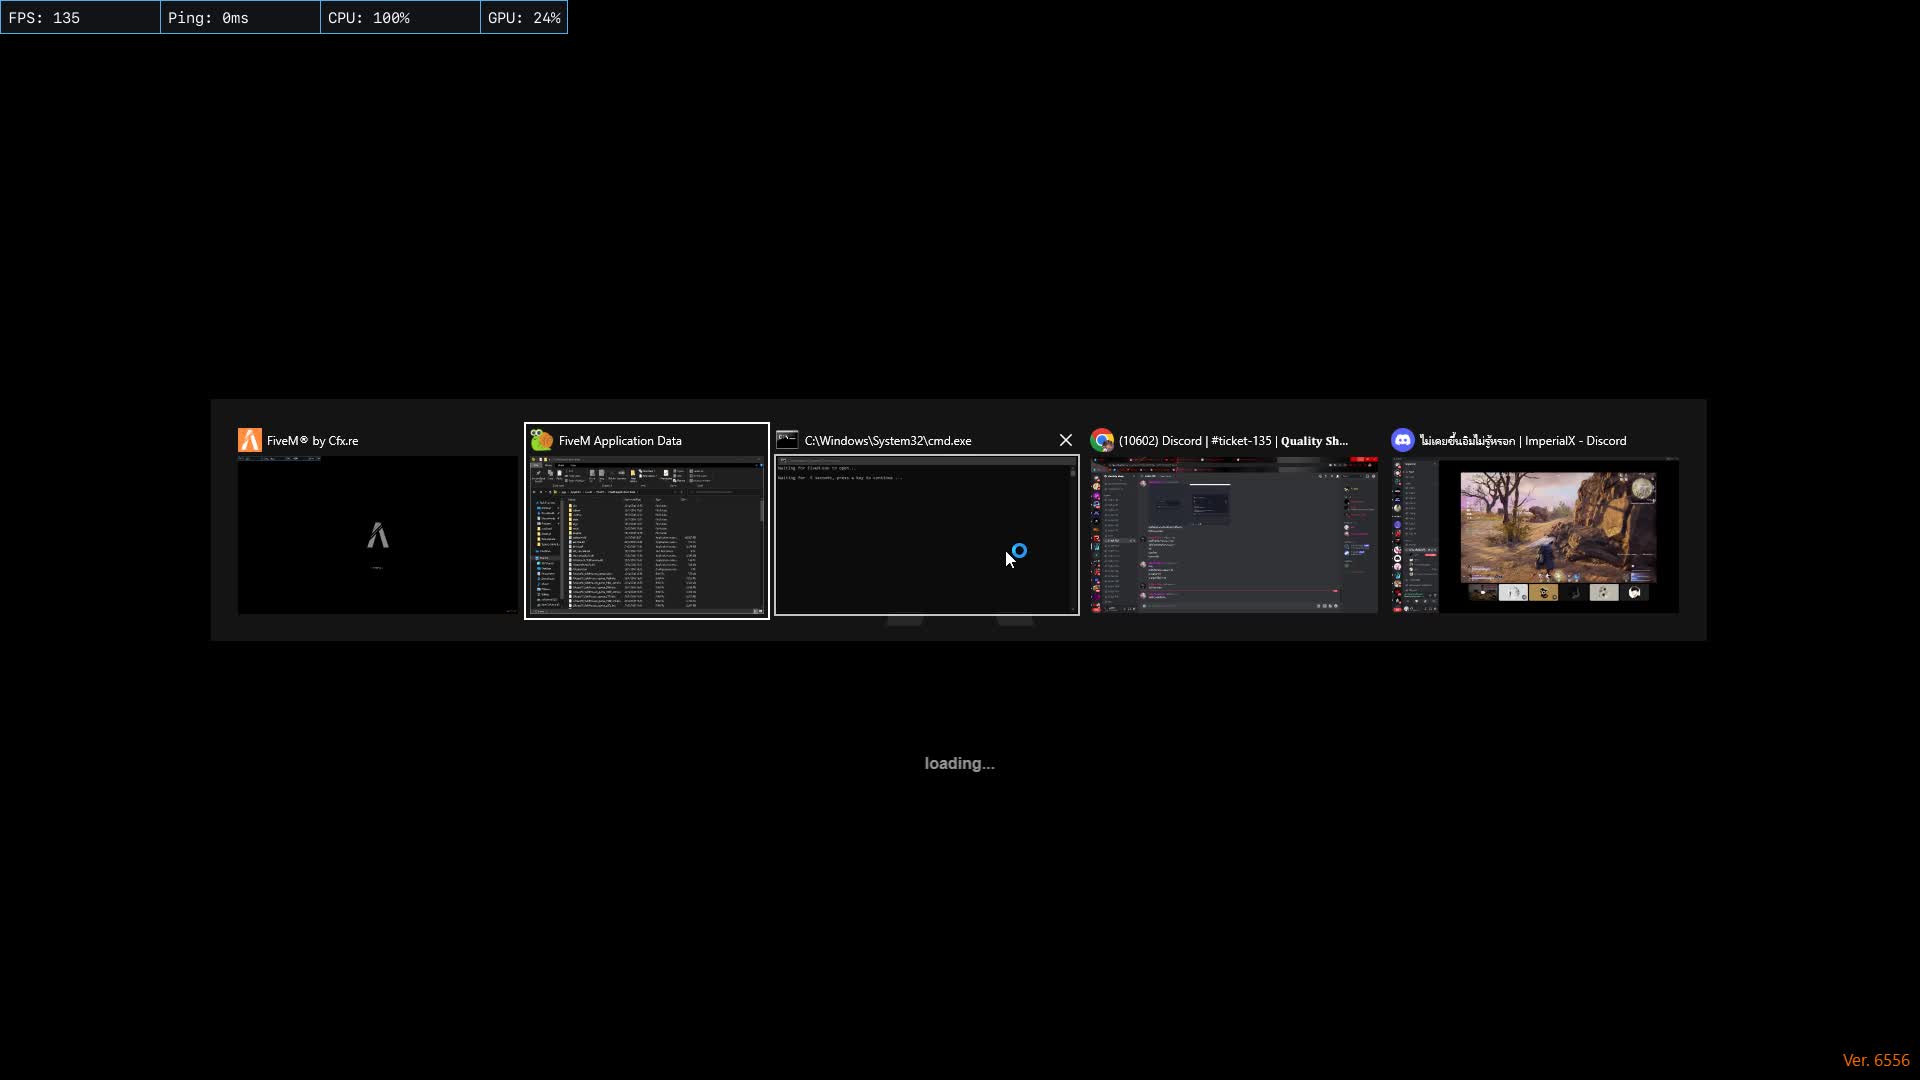
Task: Click the Discord app icon on the ImperialX window
Action: [1403, 440]
